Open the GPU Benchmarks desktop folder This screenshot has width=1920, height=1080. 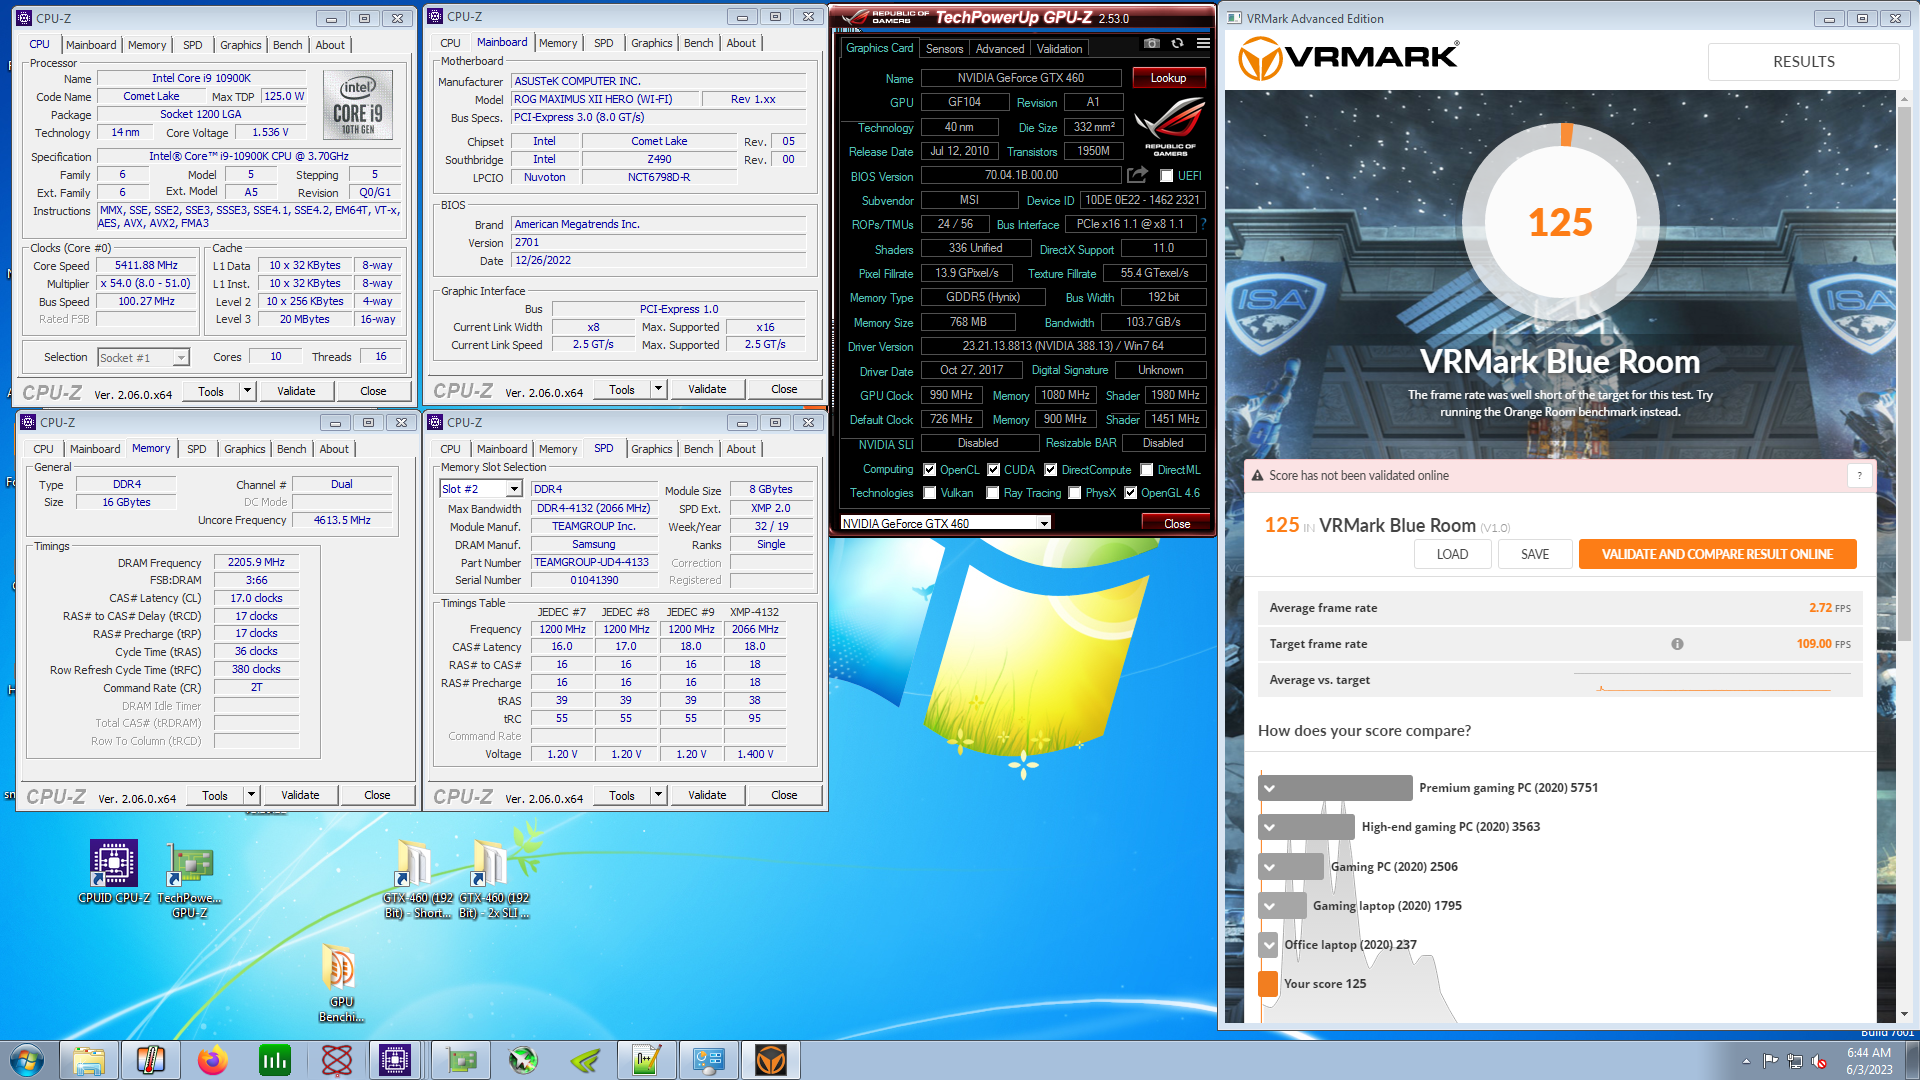pos(341,983)
